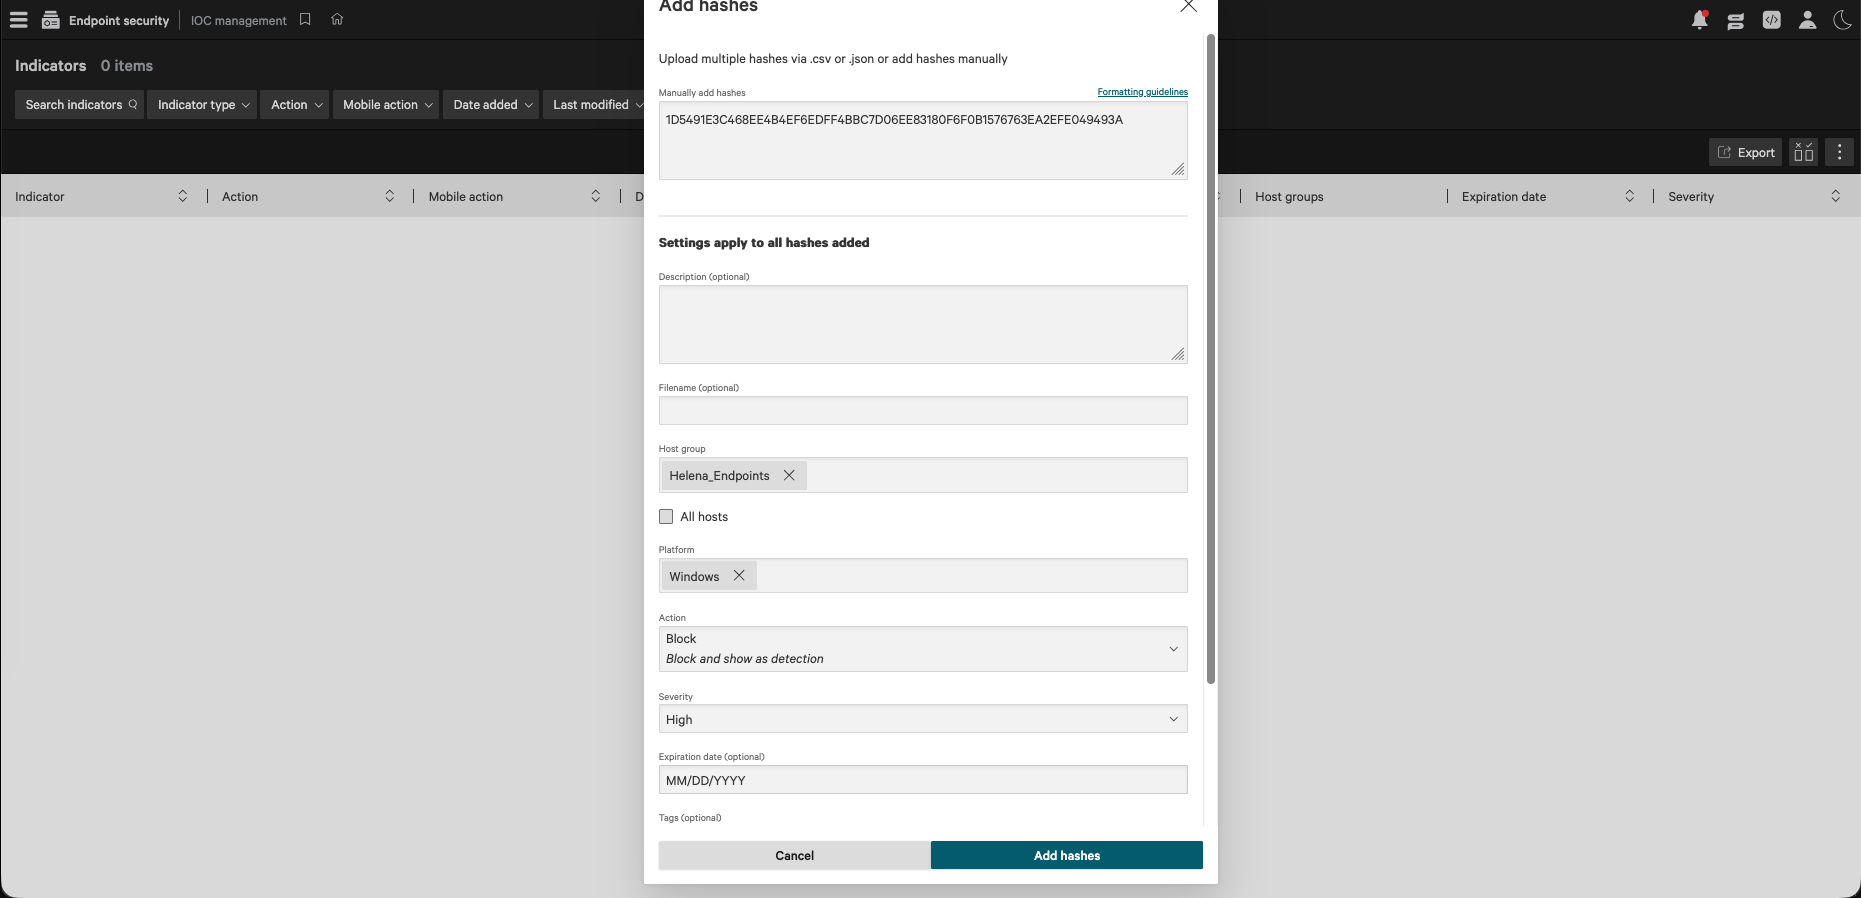This screenshot has height=898, width=1861.
Task: Enable the All hosts checkbox
Action: pos(666,517)
